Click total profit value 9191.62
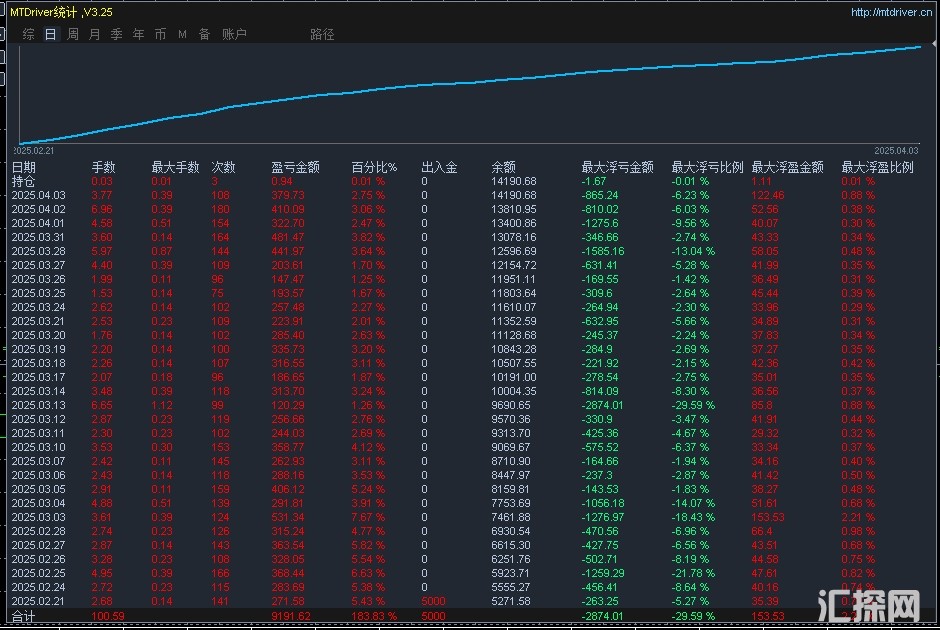Image resolution: width=940 pixels, height=630 pixels. pyautogui.click(x=291, y=616)
